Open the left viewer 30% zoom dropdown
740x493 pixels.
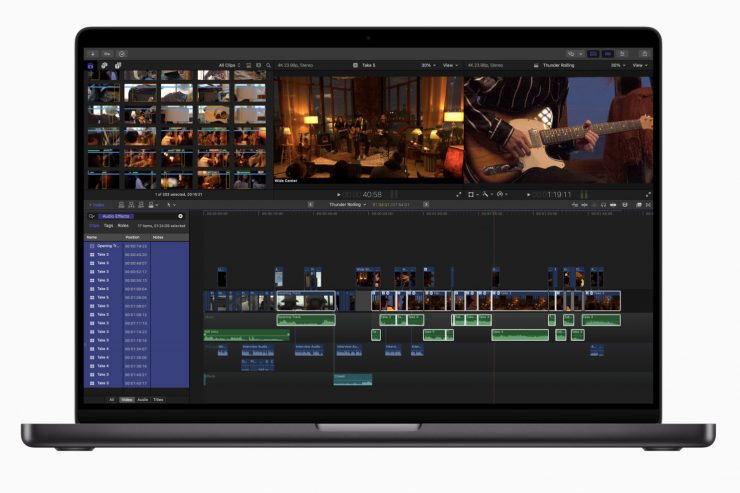[428, 65]
